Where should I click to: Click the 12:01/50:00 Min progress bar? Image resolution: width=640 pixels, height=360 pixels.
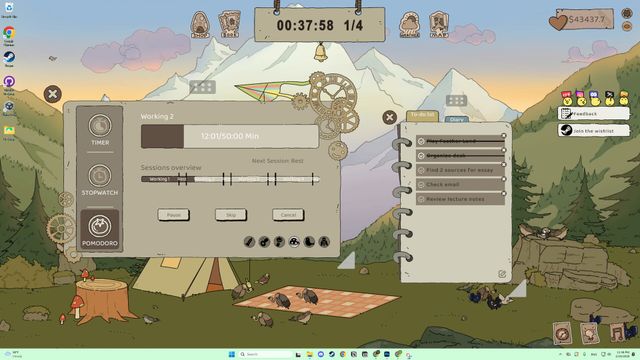coord(230,136)
